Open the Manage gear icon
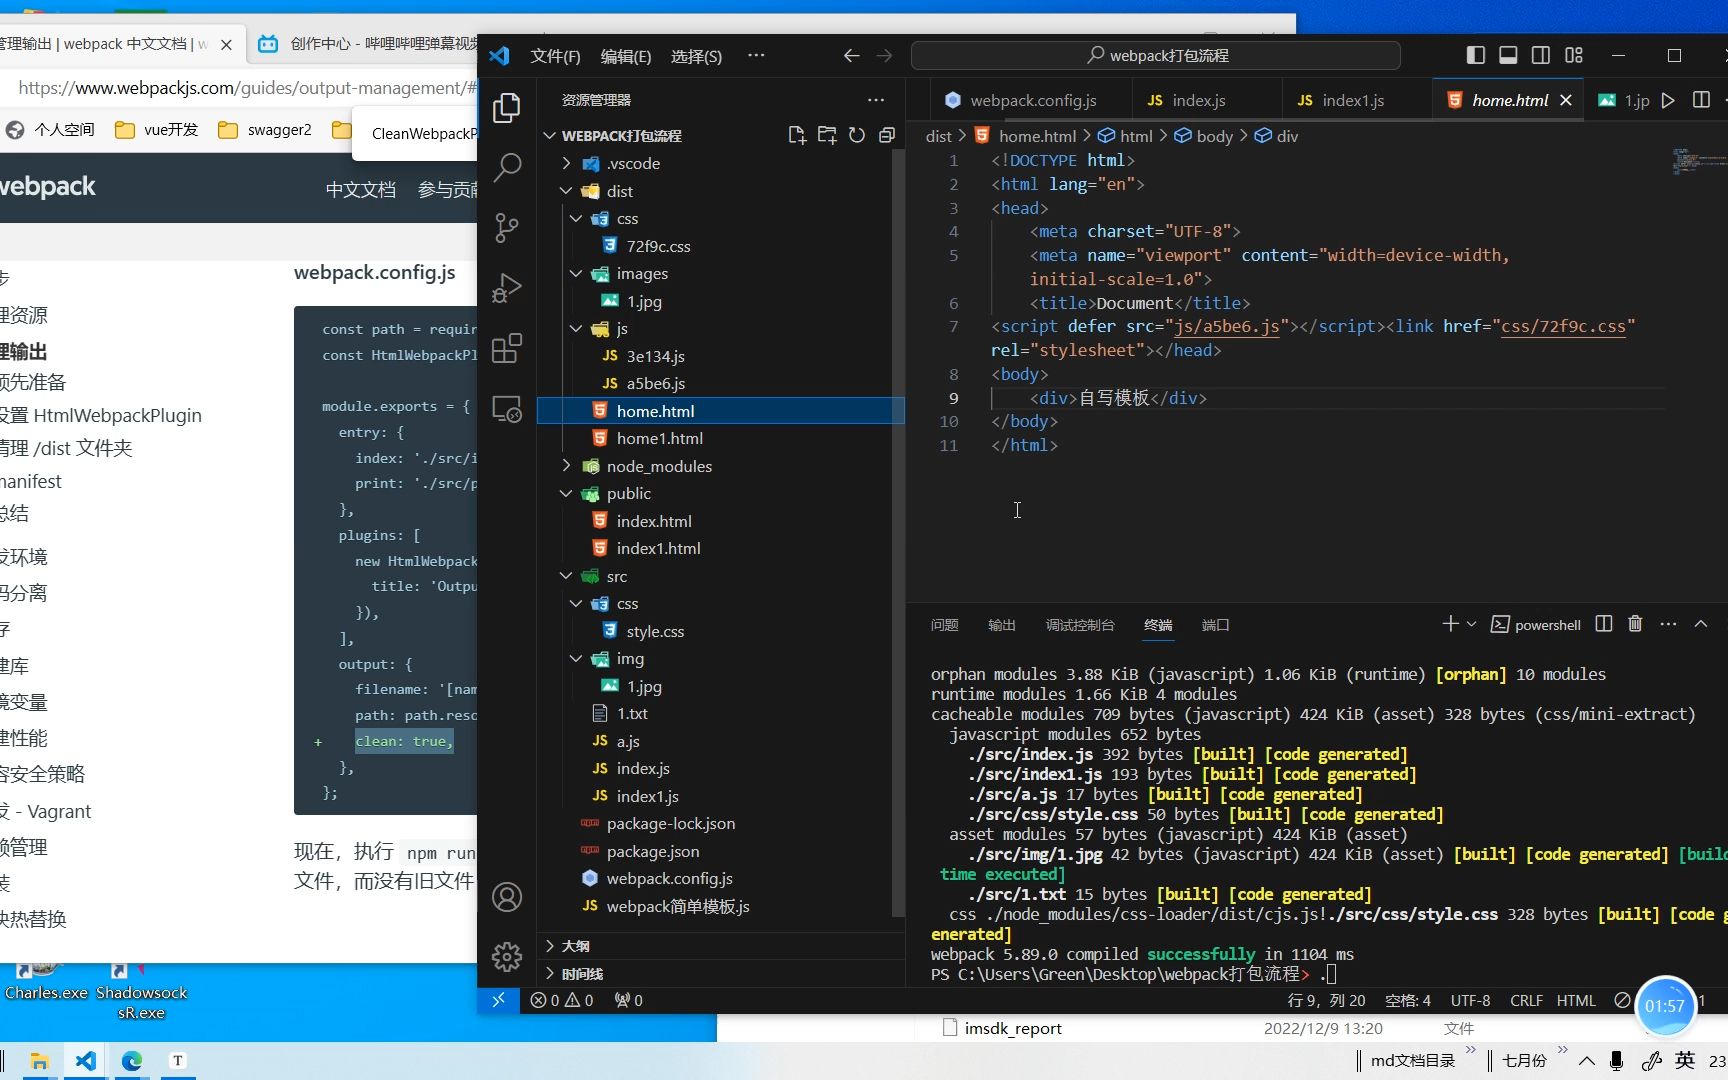 point(507,957)
